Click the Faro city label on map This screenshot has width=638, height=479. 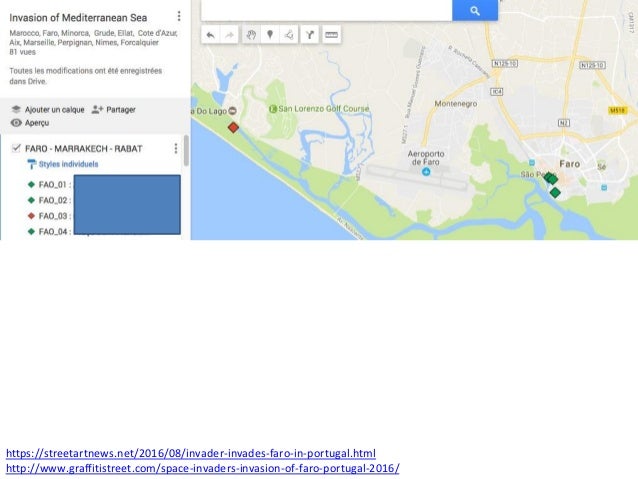pyautogui.click(x=570, y=164)
